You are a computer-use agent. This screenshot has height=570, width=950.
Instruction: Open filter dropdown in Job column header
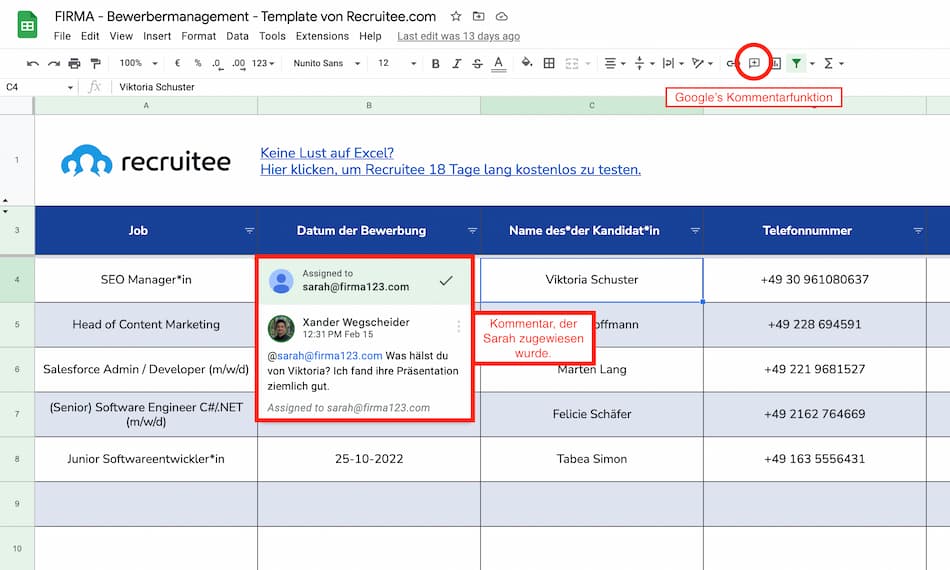click(249, 231)
